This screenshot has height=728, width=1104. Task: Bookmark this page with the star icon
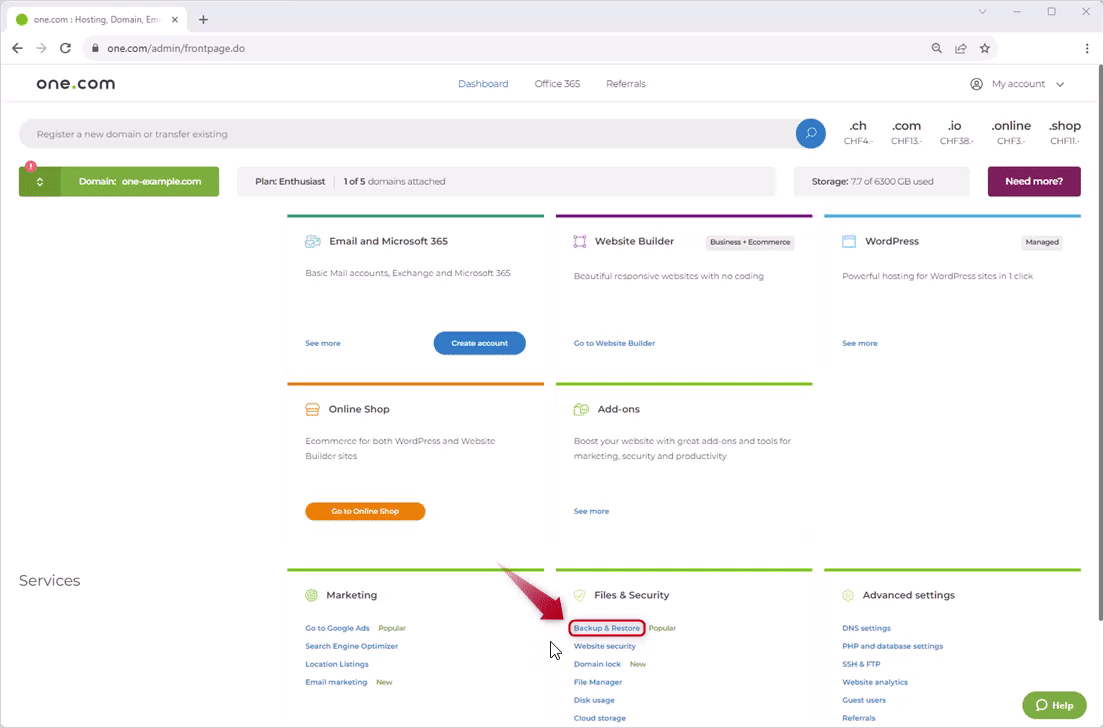point(985,48)
